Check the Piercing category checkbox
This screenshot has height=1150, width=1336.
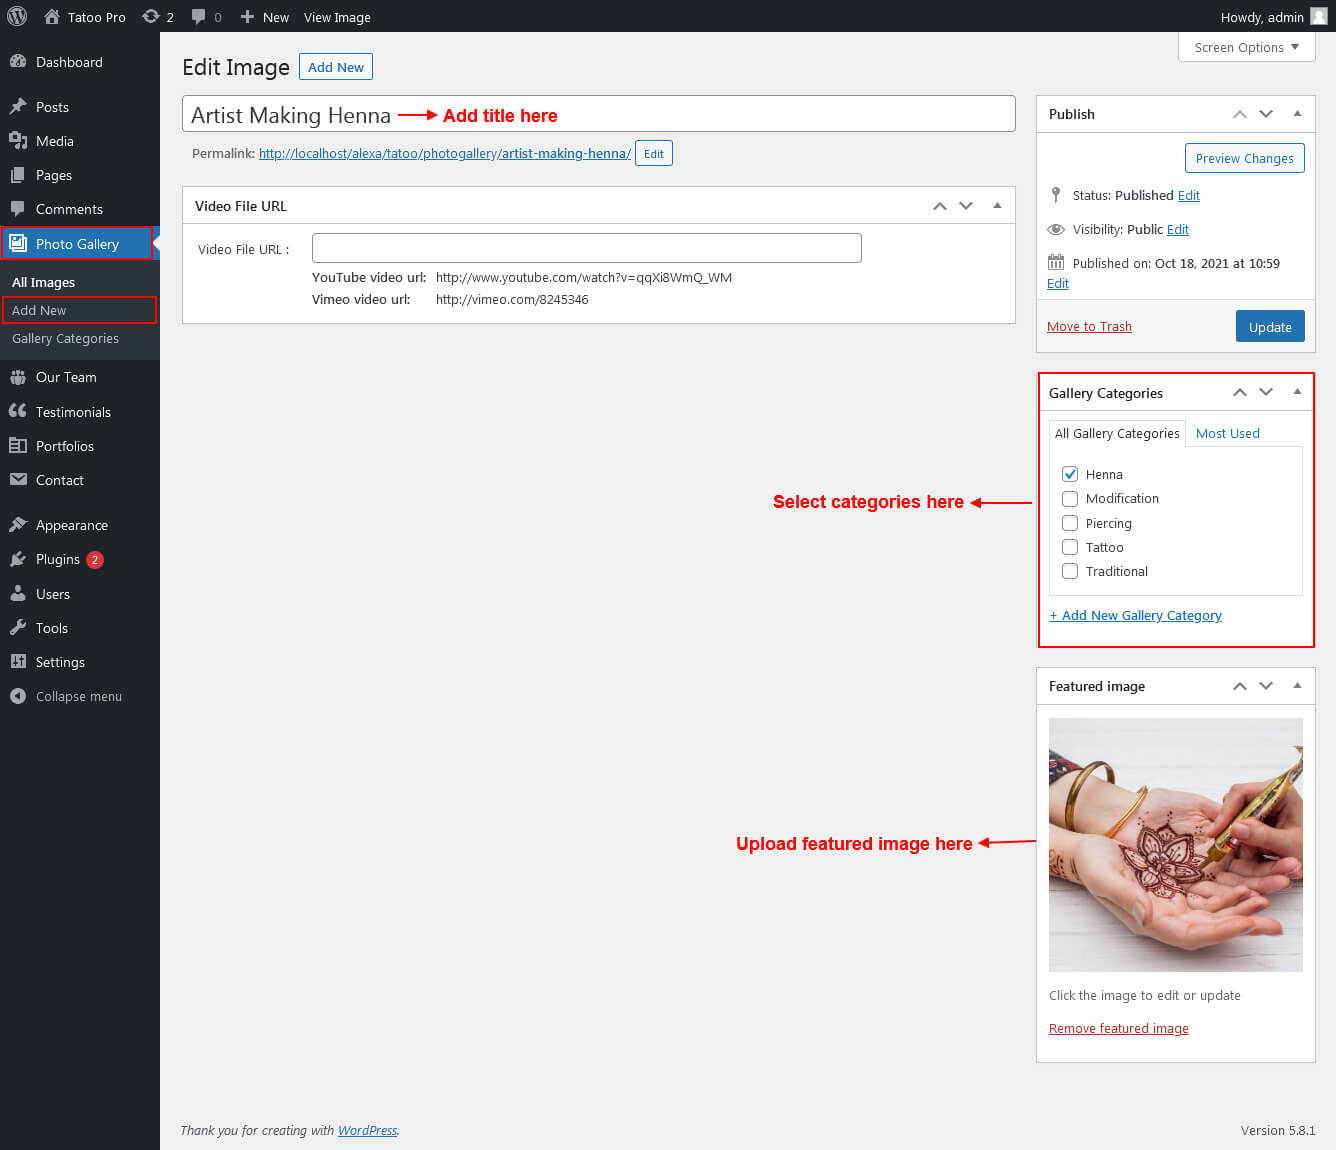coord(1070,523)
